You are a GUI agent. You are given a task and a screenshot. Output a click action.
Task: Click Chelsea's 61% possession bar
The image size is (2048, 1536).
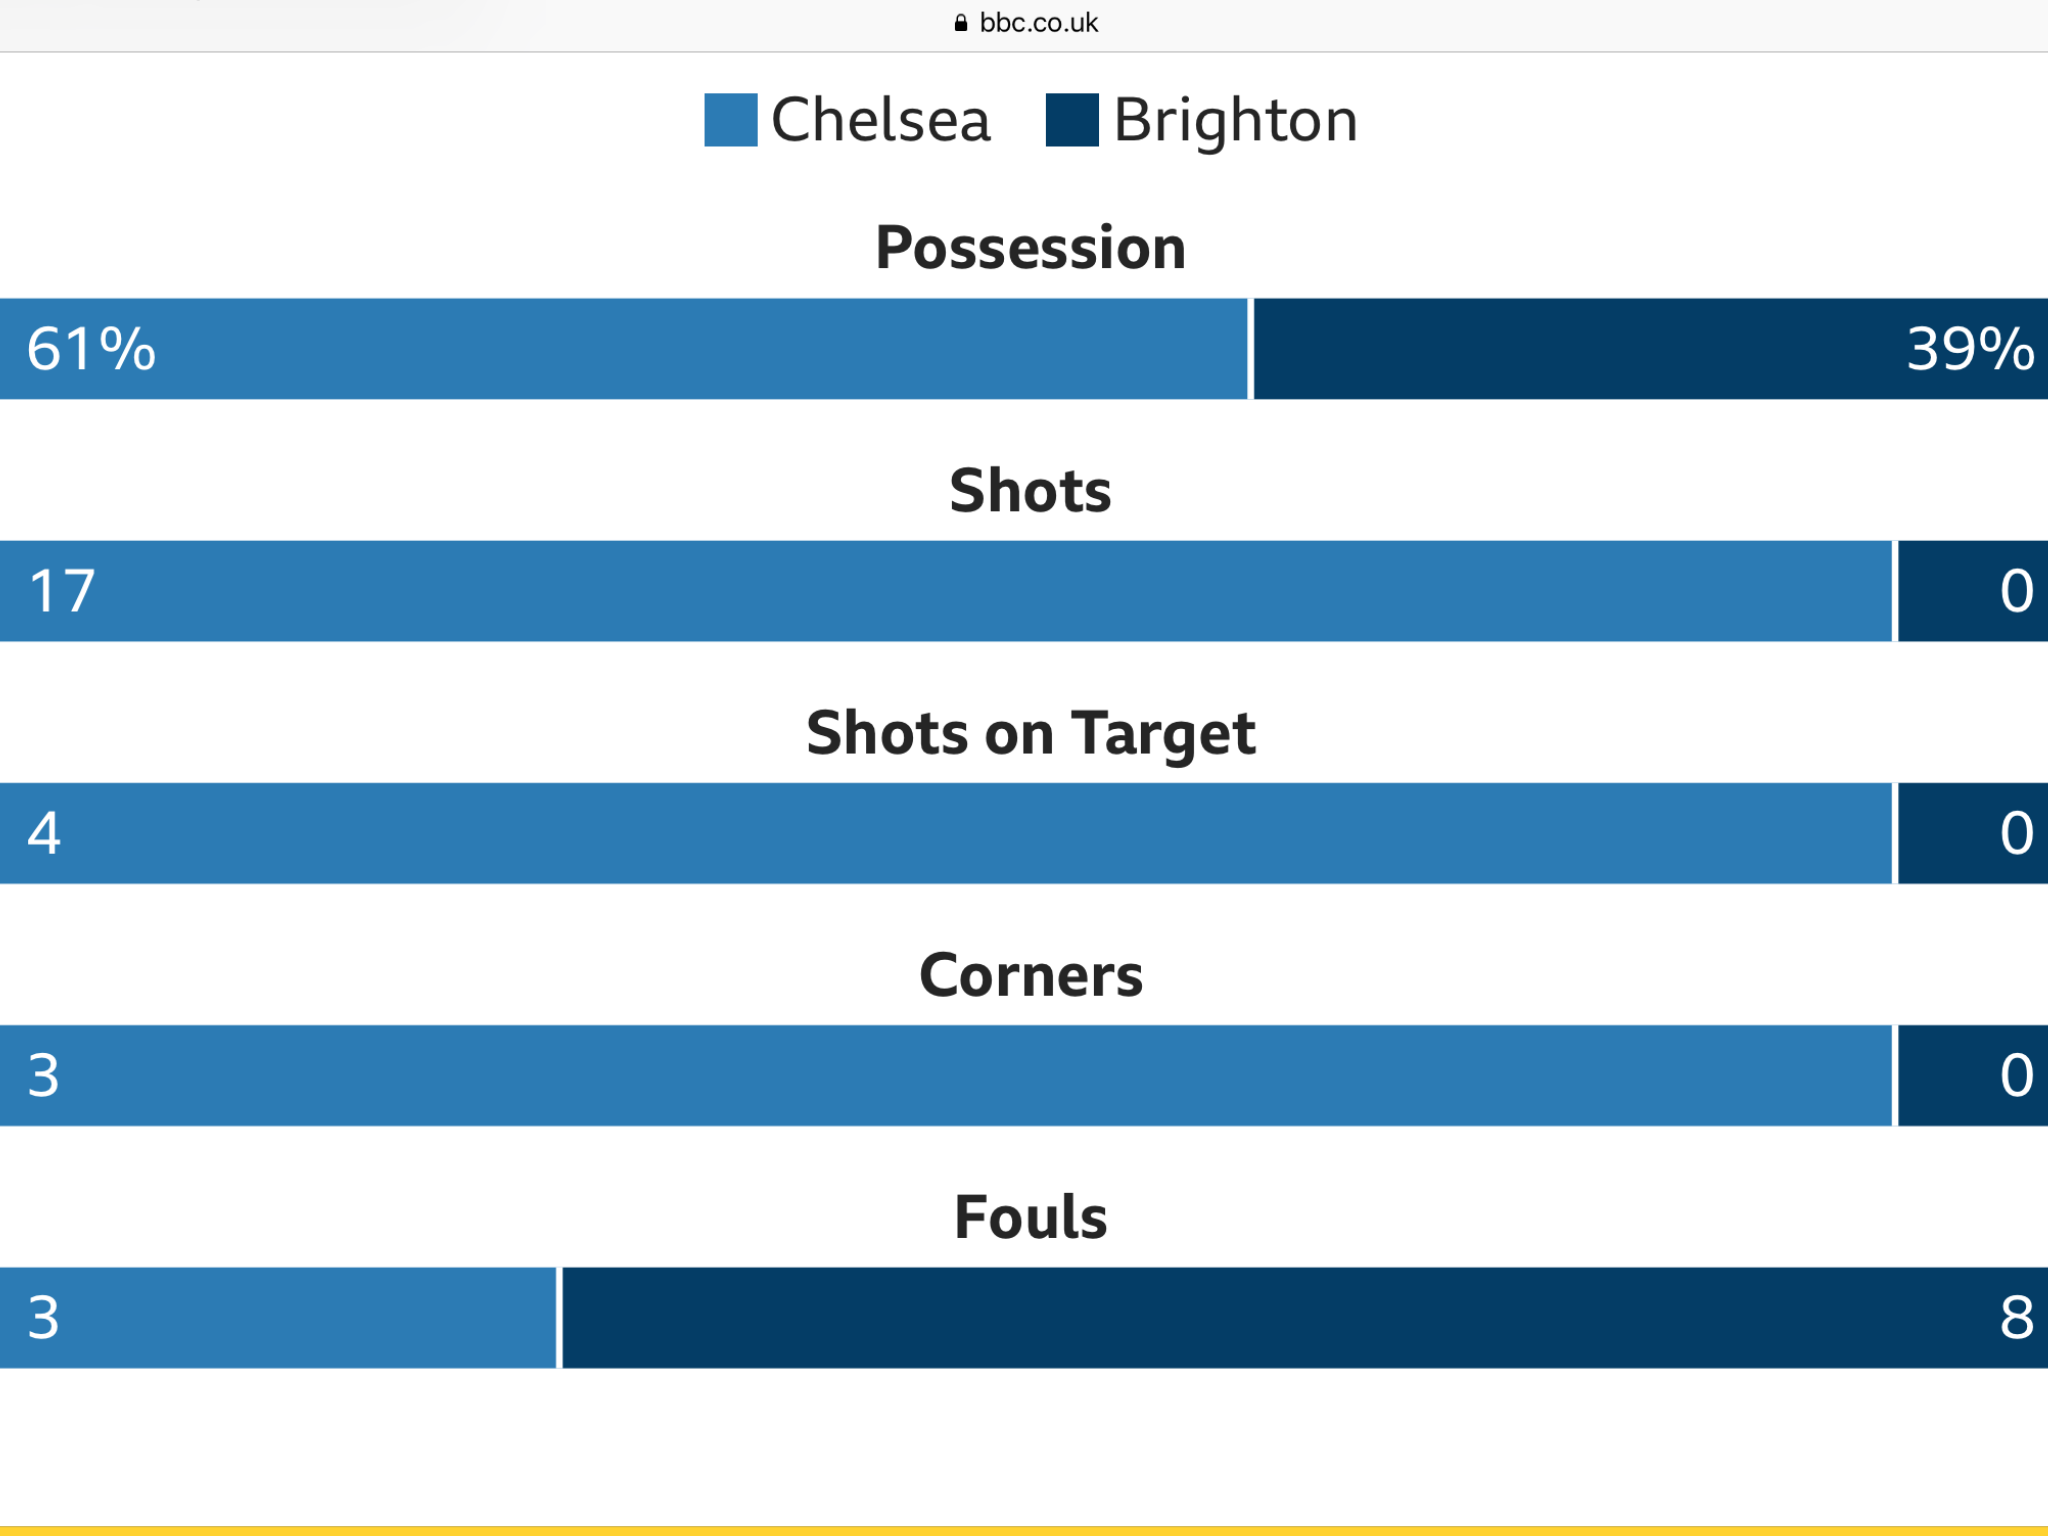624,349
